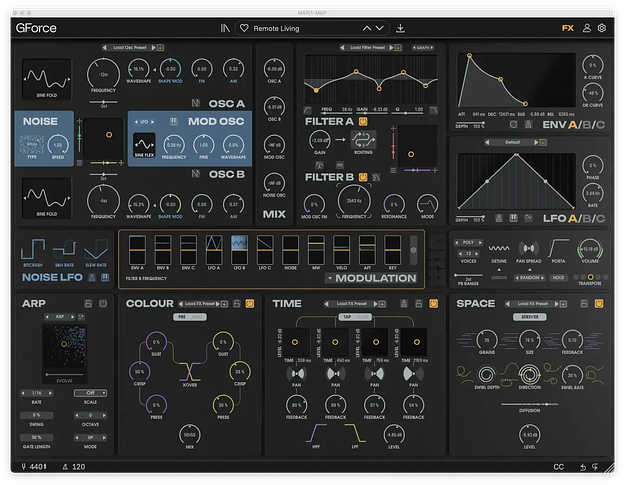This screenshot has height=485, width=625.
Task: Click the redo arrow in status bar
Action: [595, 467]
